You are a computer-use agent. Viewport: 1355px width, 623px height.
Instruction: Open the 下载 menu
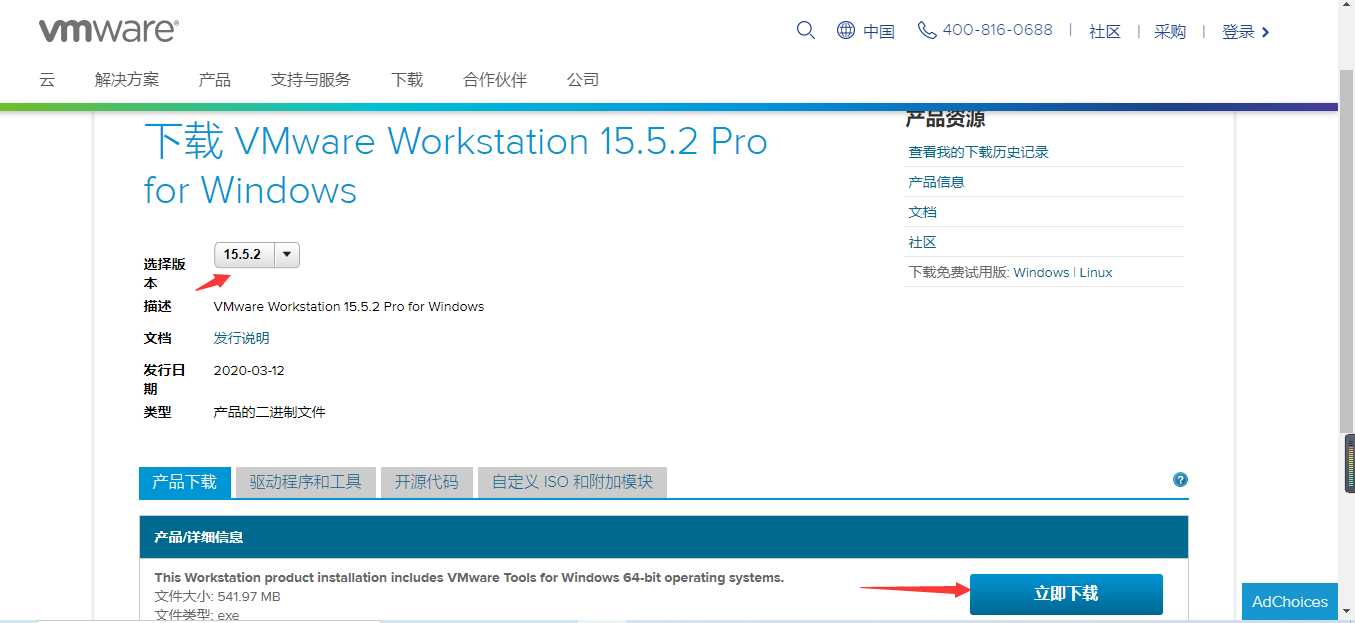pos(407,80)
